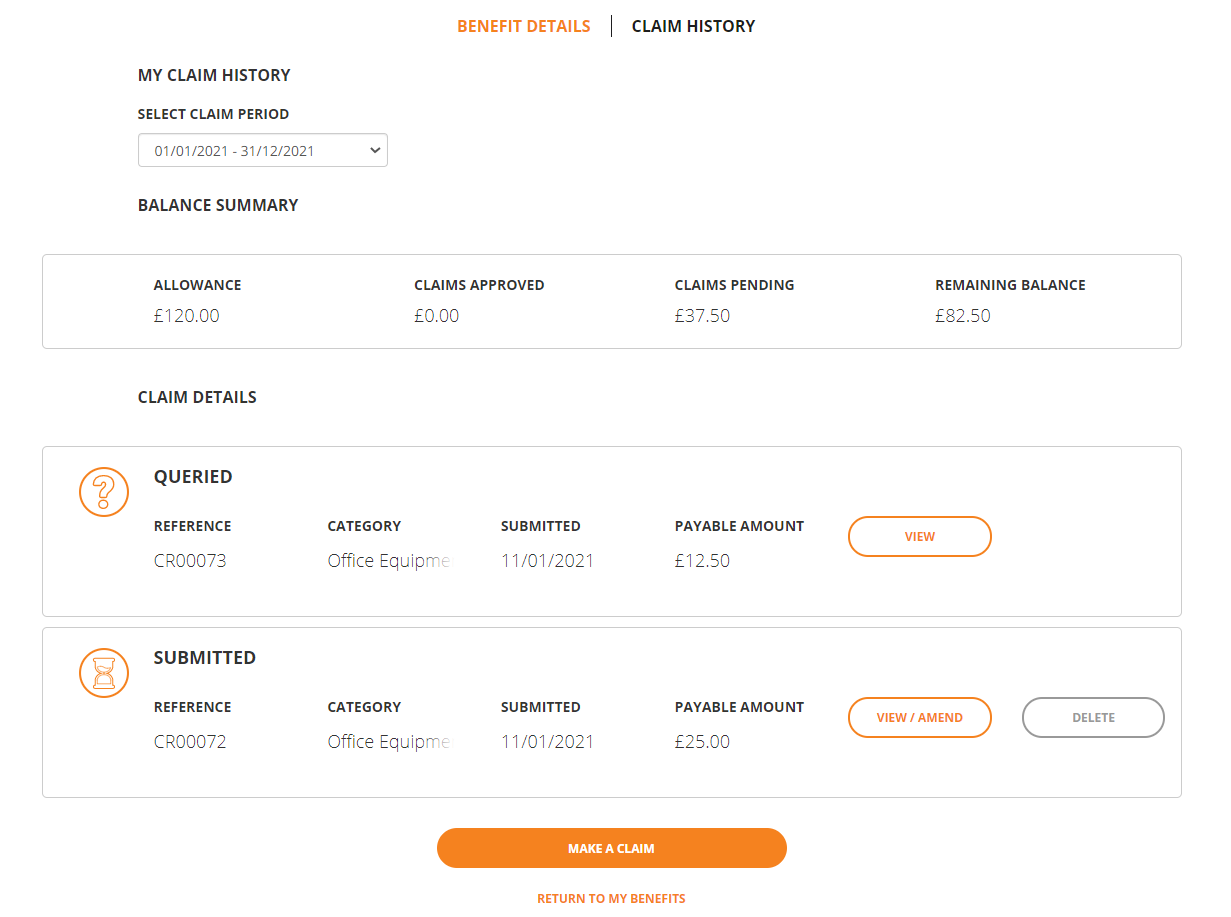The image size is (1231, 917).
Task: Click the £25.00 payable amount
Action: [702, 742]
